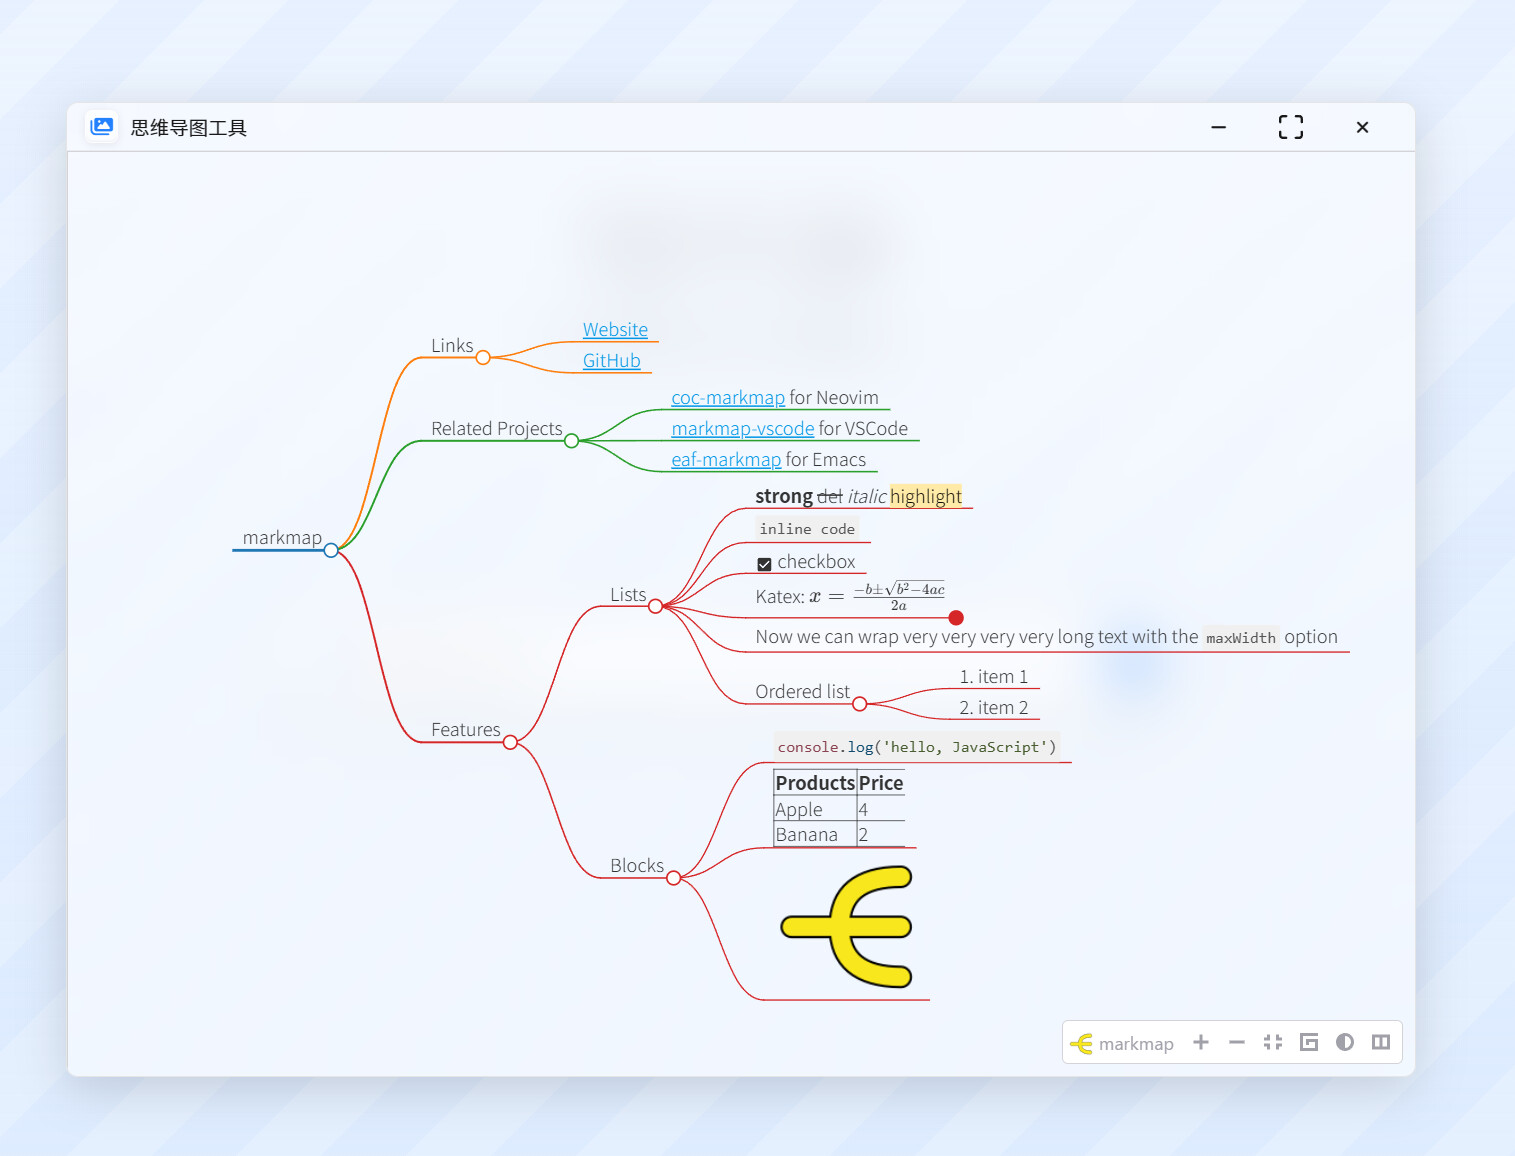Click the 'Products' table header
The image size is (1515, 1156).
tap(815, 783)
